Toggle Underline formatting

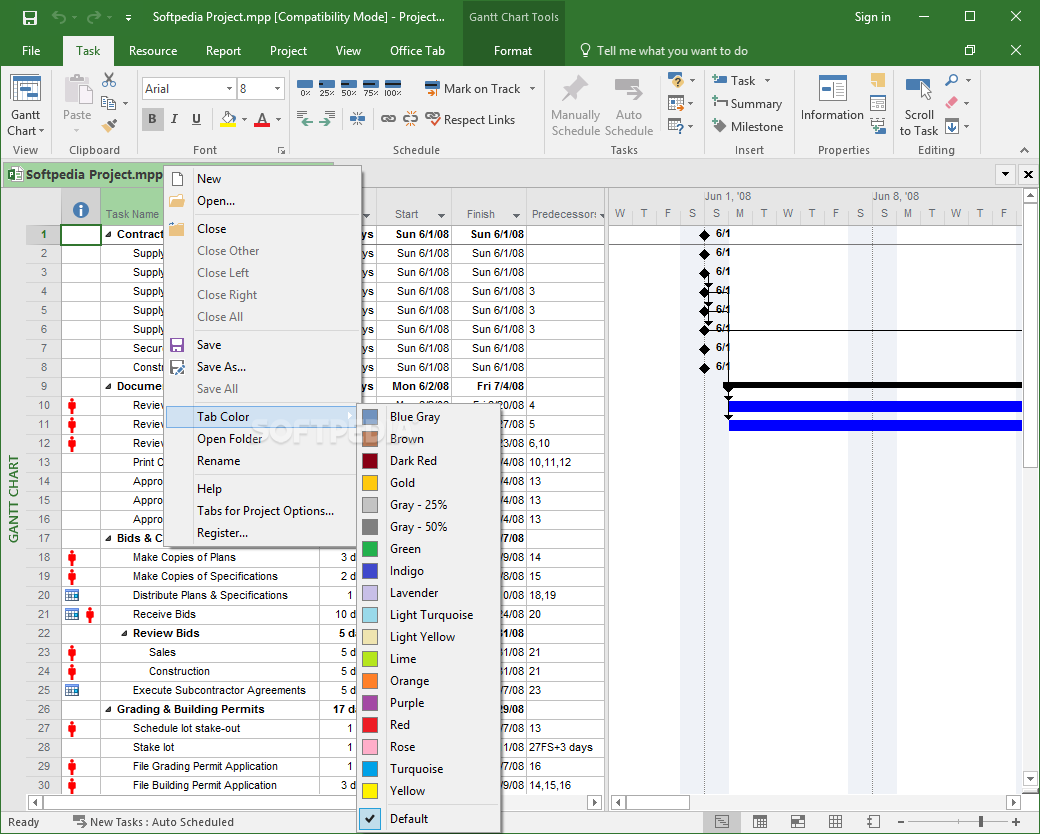pyautogui.click(x=196, y=119)
